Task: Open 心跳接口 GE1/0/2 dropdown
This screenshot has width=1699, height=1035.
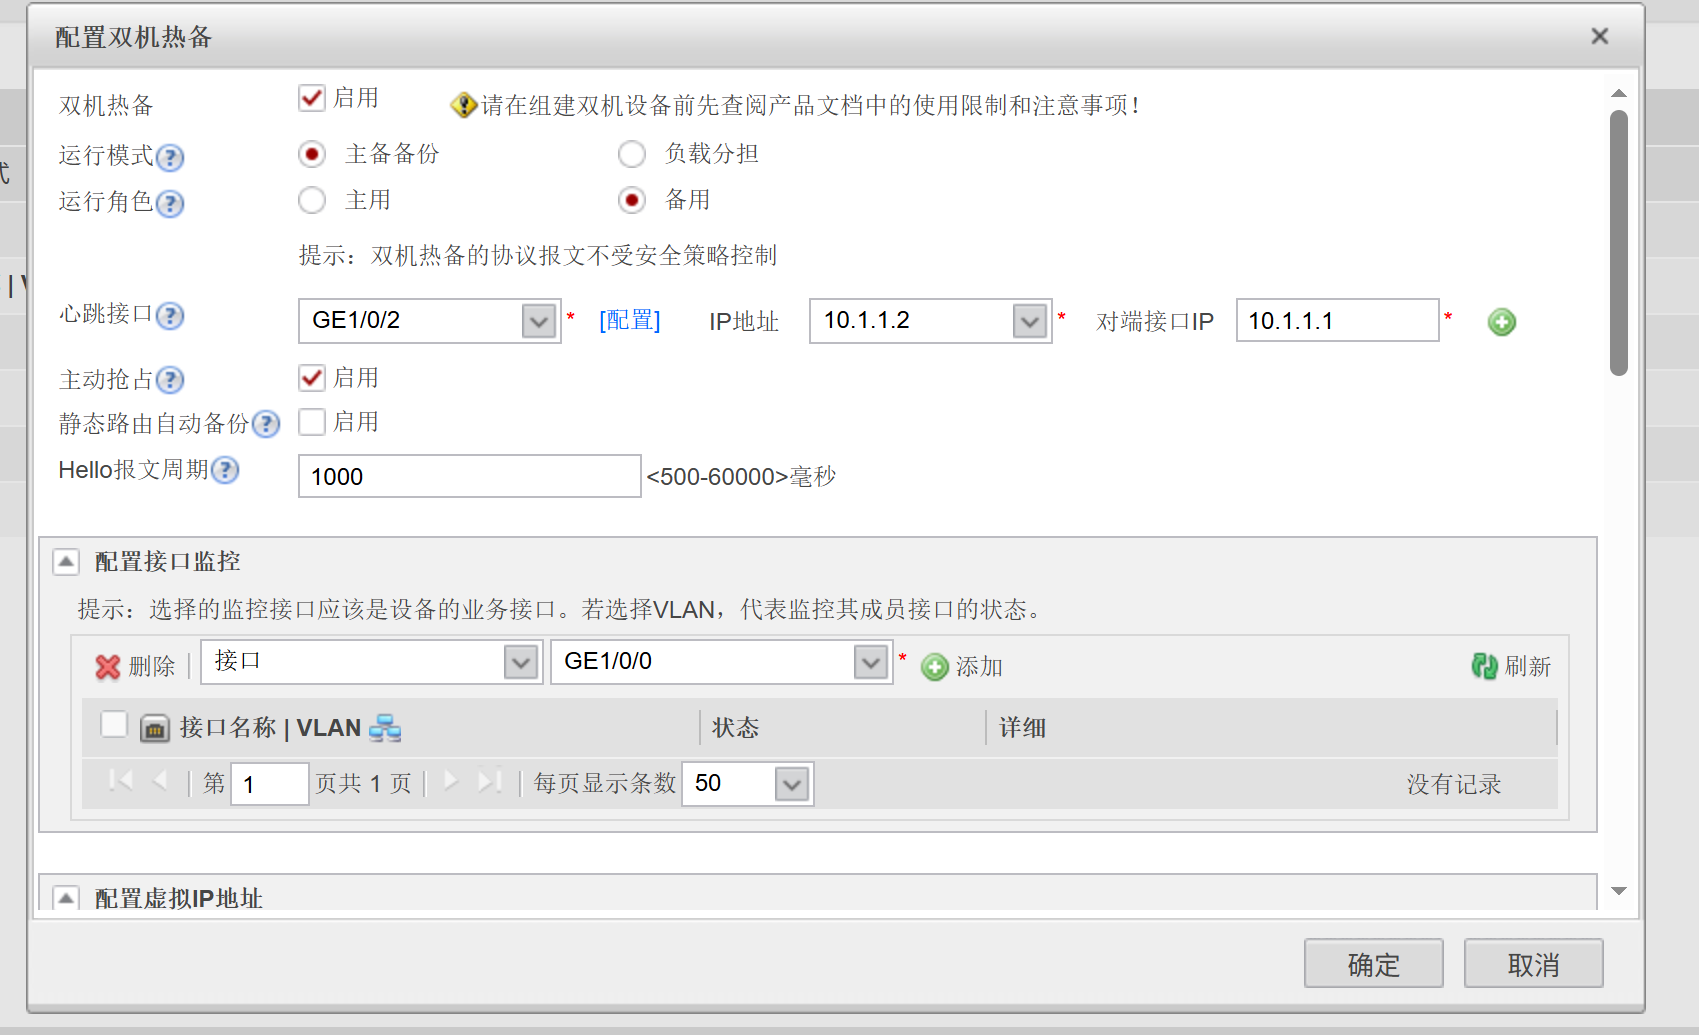Action: [x=539, y=322]
